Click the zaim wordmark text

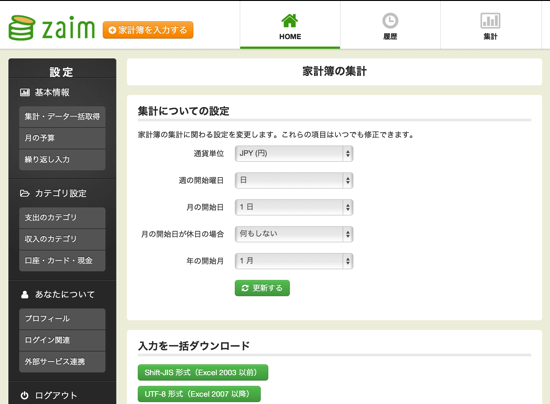pos(68,28)
